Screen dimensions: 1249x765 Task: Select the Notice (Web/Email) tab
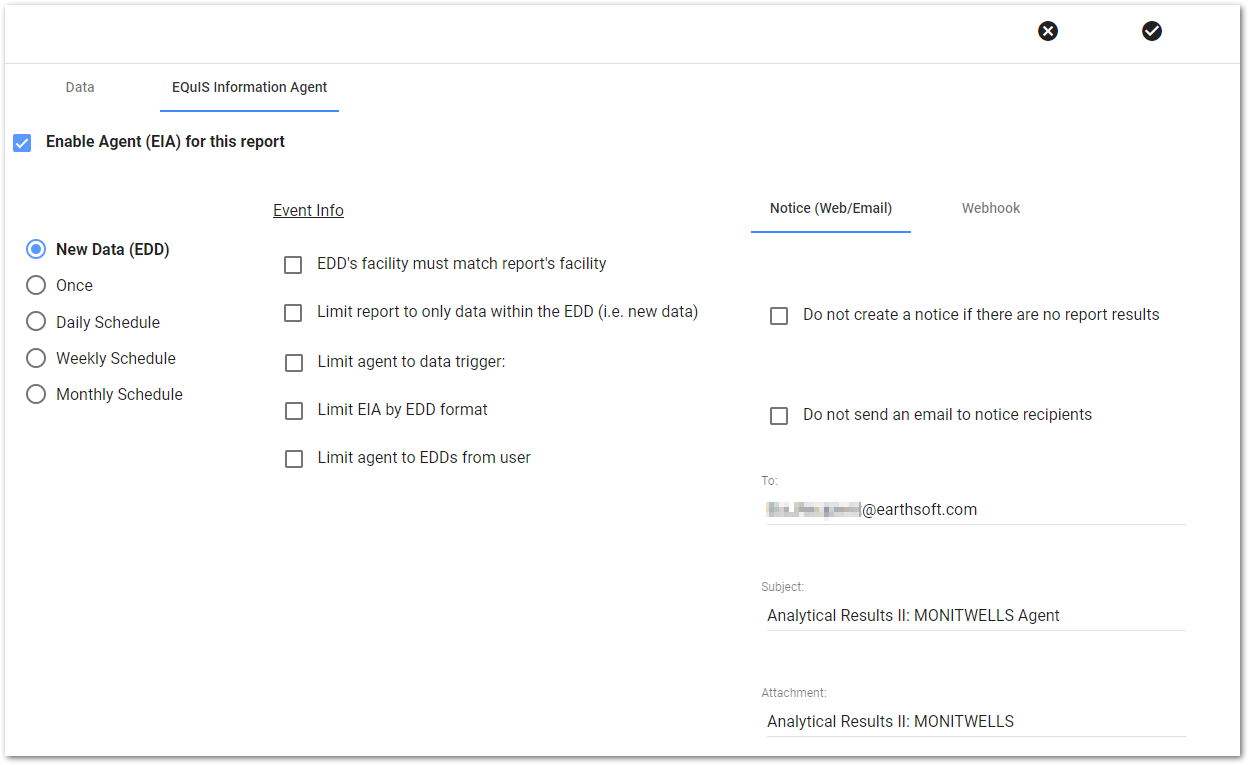(x=830, y=208)
